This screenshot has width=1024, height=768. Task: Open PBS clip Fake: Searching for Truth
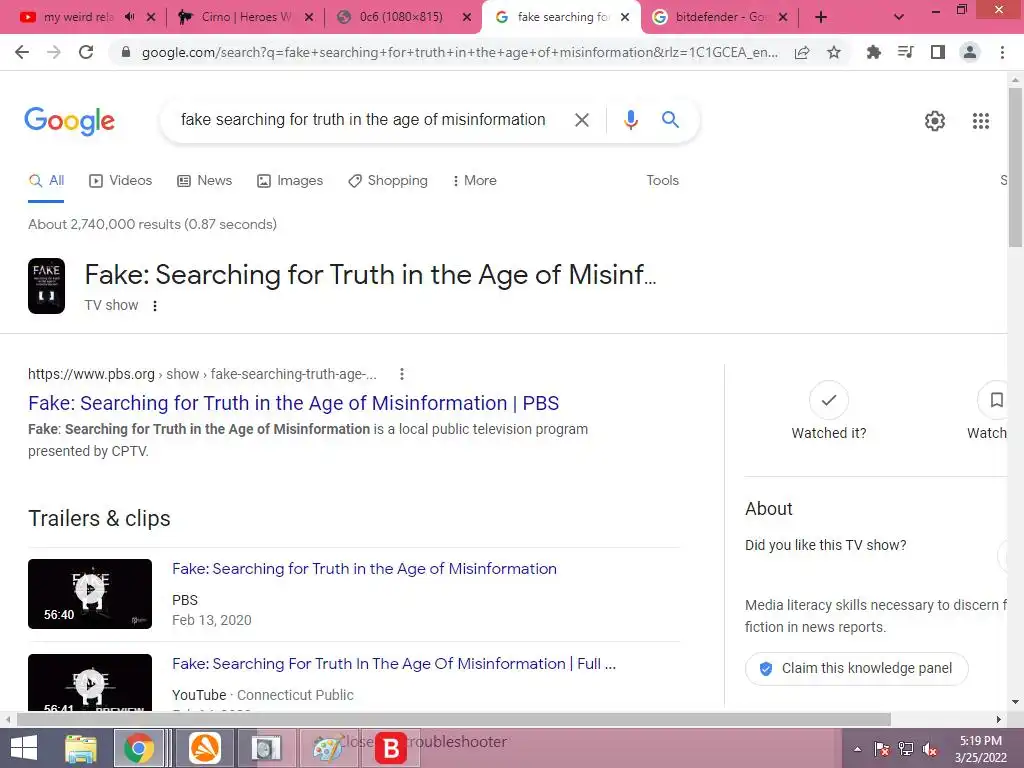(x=364, y=569)
